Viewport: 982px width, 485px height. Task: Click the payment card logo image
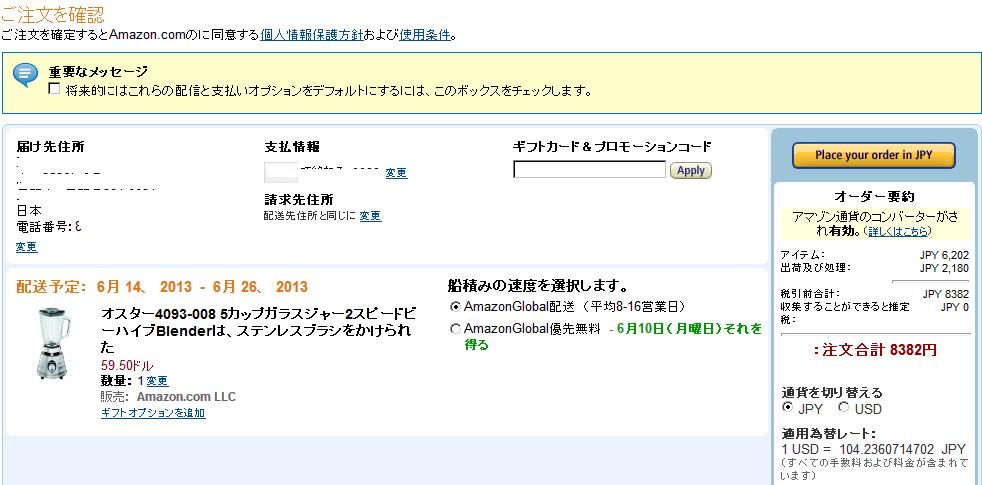(x=281, y=172)
